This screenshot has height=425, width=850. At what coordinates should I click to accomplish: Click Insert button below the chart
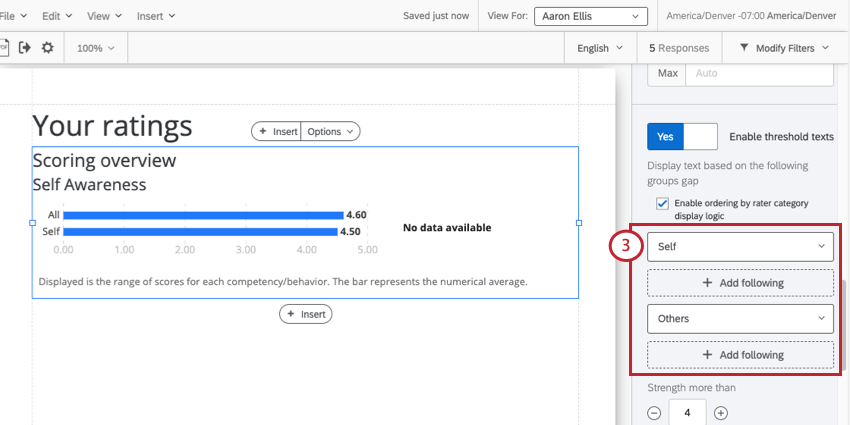click(306, 314)
